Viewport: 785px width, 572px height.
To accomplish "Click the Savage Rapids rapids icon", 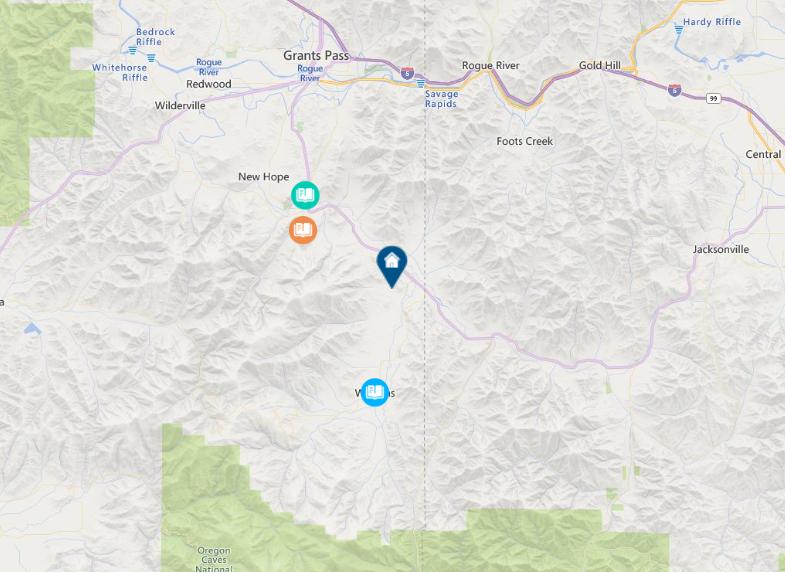I will (421, 84).
